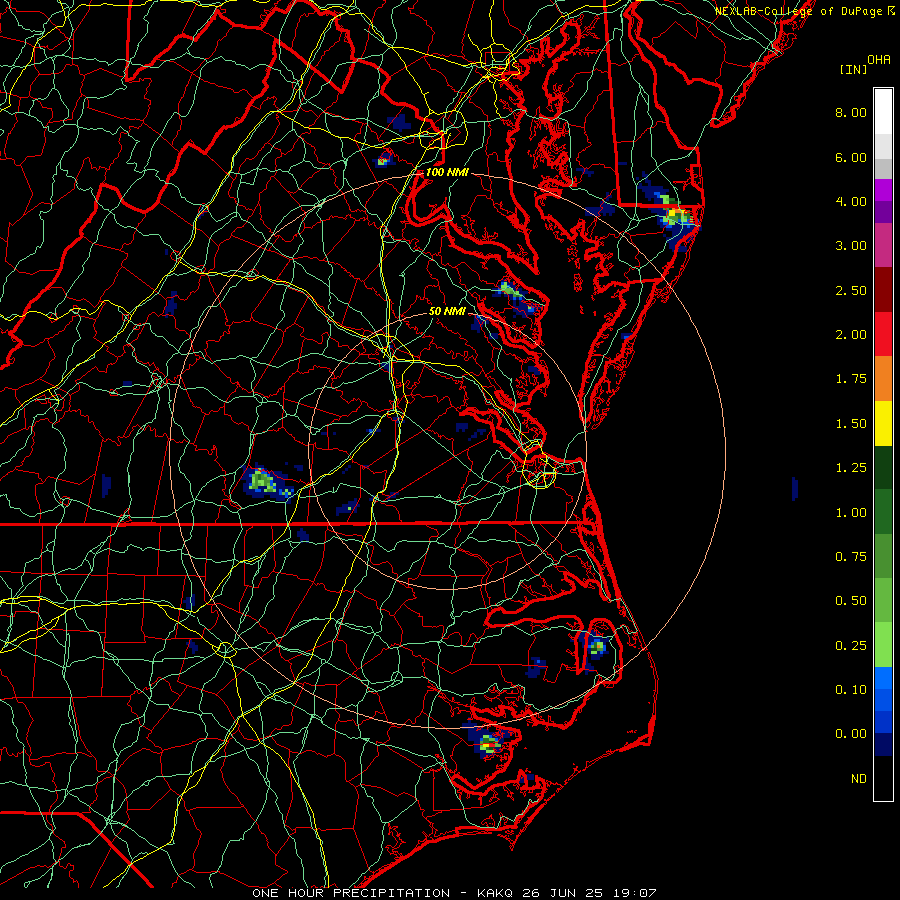Click the bright red color bar segment
Image resolution: width=900 pixels, height=900 pixels.
883,334
